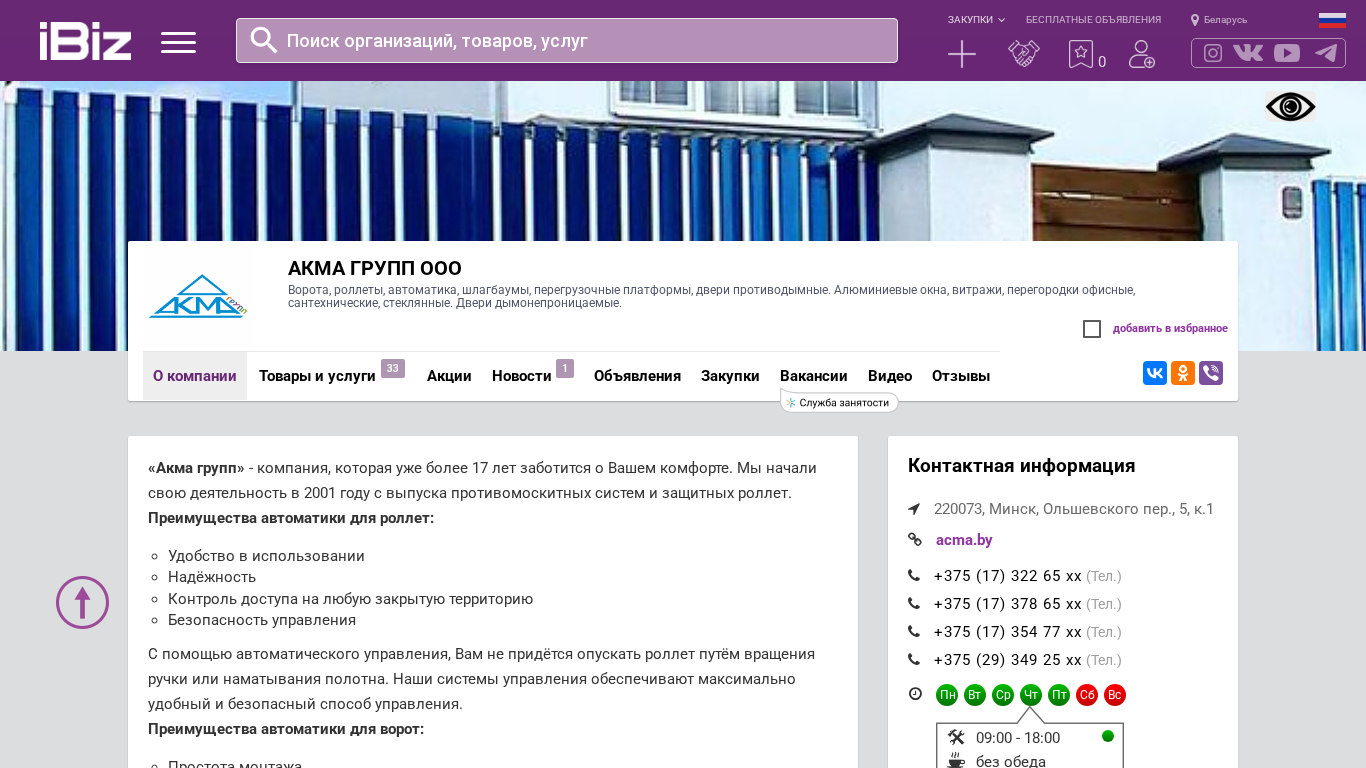Click the 09:00 - 18:00 working hours
Viewport: 1366px width, 768px height.
pyautogui.click(x=1018, y=738)
